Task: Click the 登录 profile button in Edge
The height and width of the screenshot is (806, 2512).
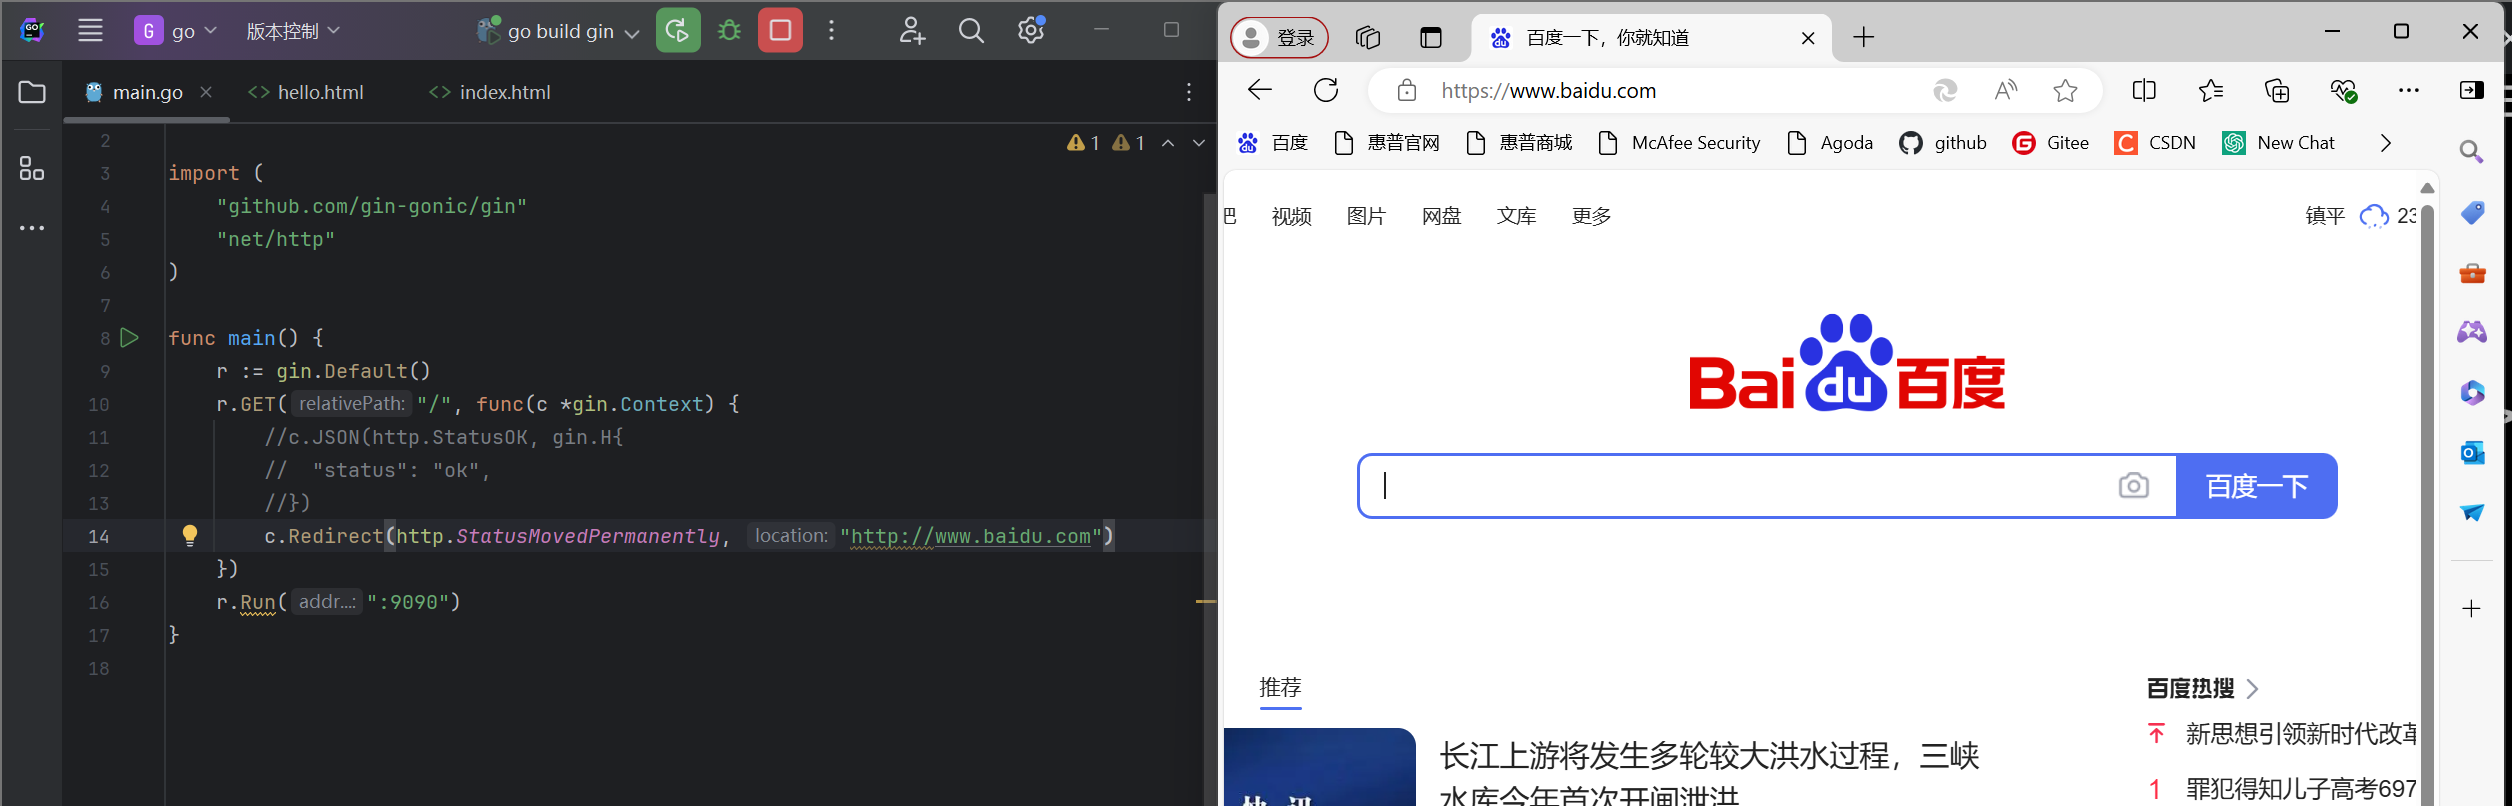Action: [x=1279, y=38]
